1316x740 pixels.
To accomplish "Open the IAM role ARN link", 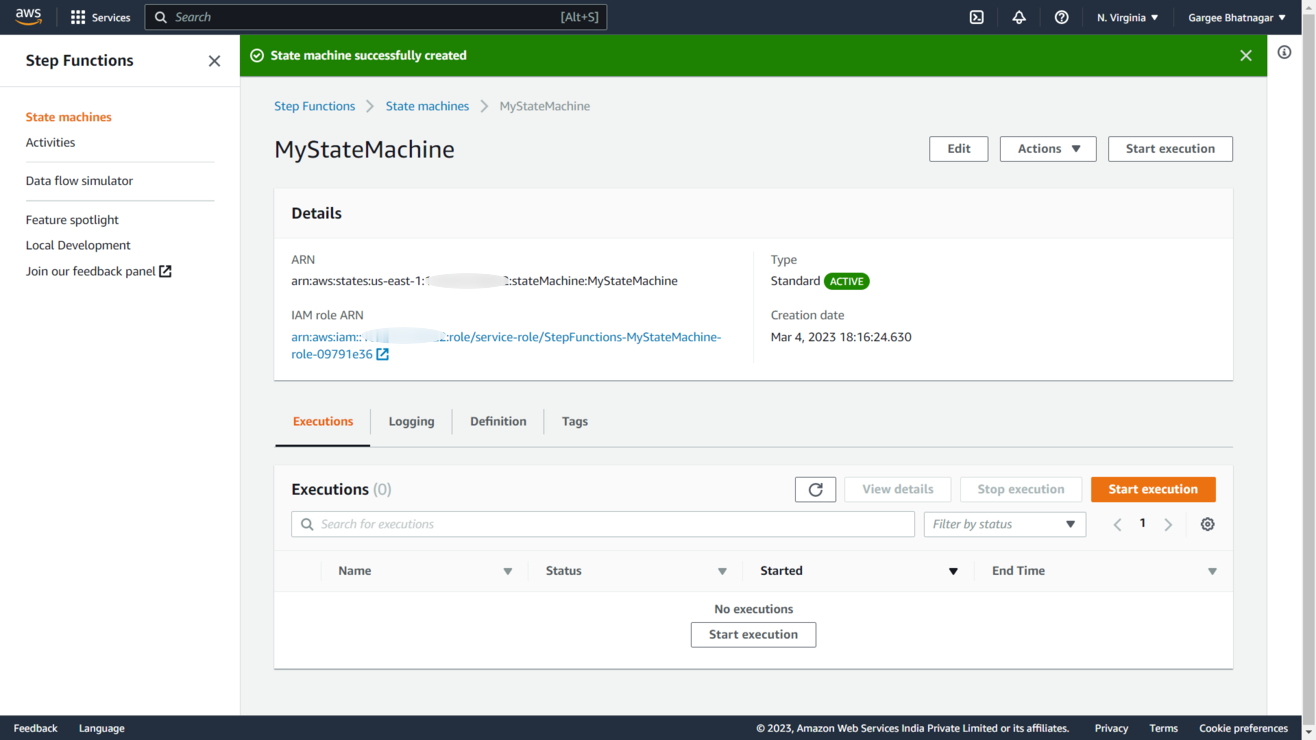I will pyautogui.click(x=505, y=338).
